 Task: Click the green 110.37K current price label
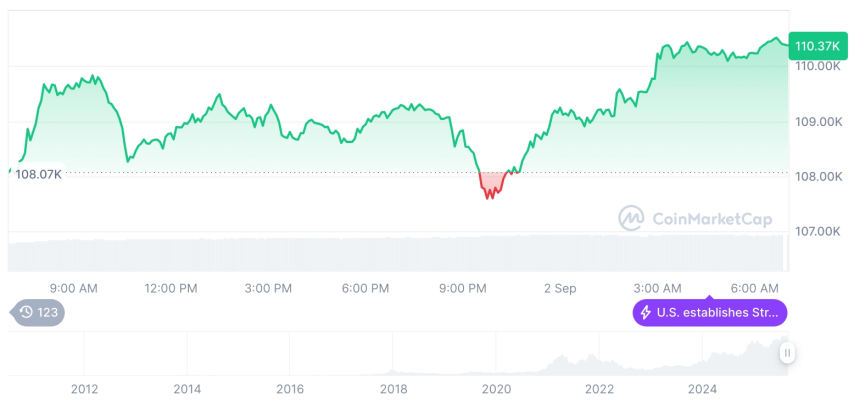[816, 45]
